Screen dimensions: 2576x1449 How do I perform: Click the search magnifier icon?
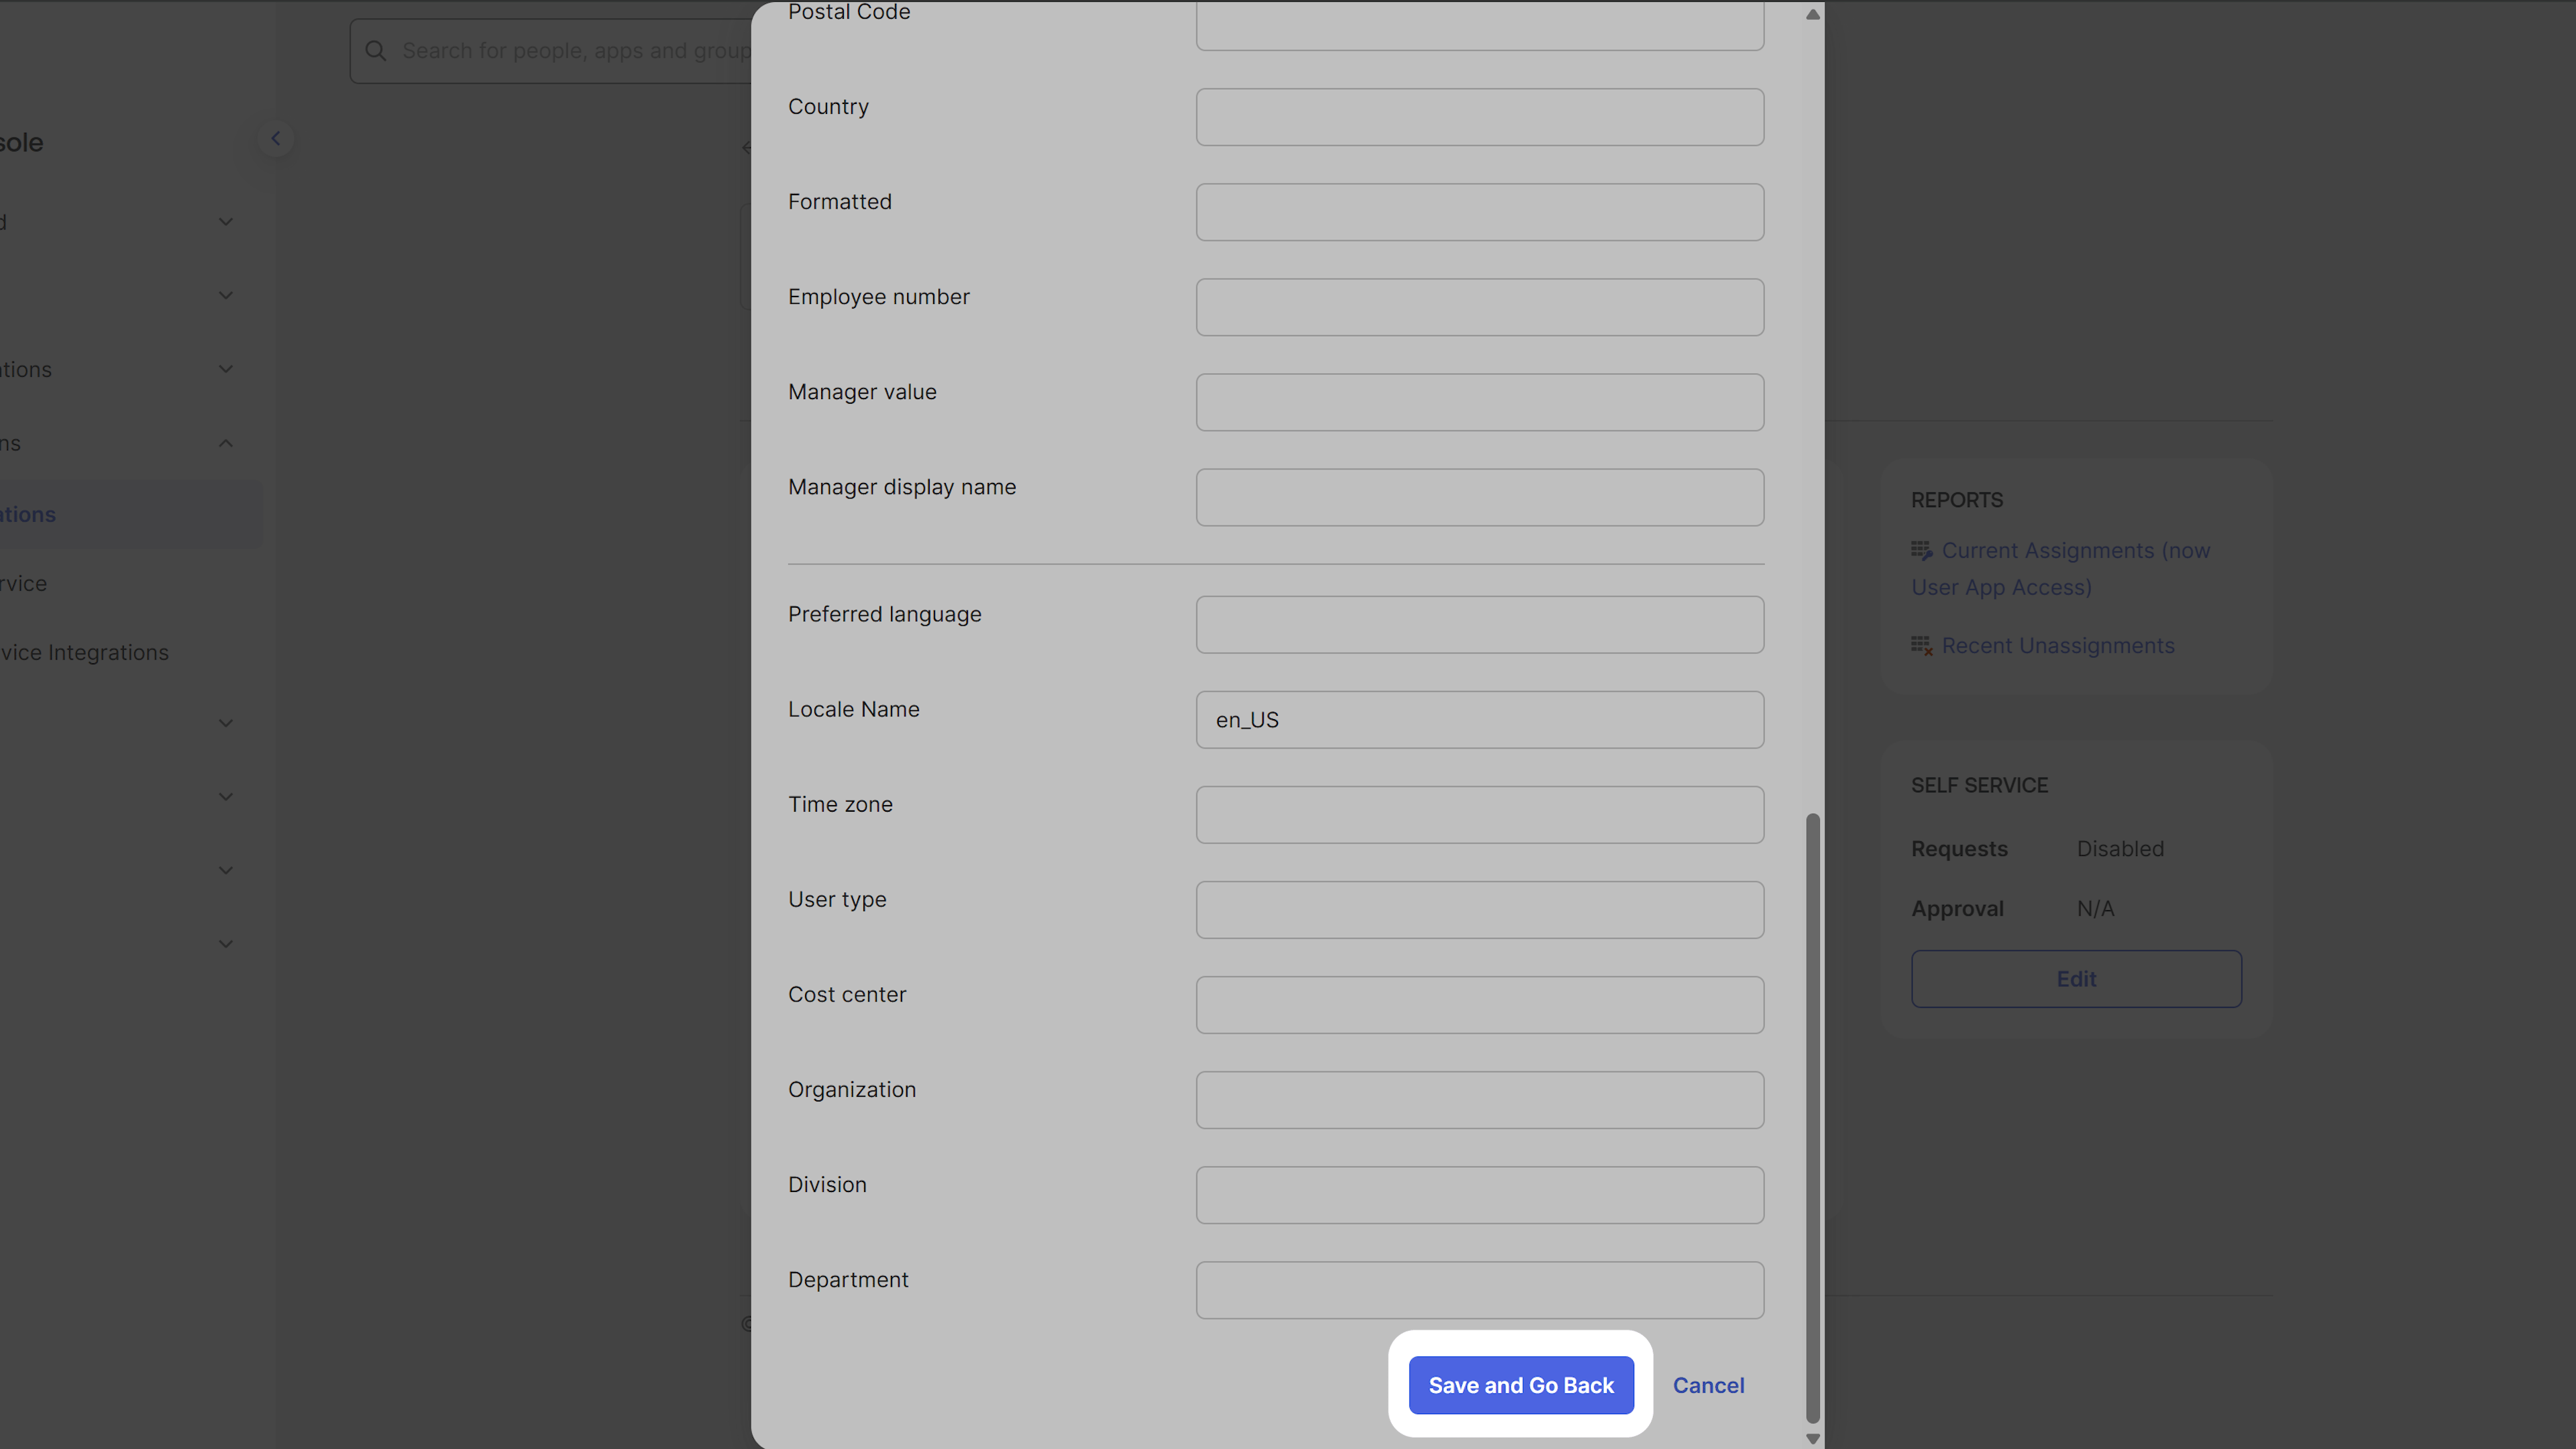376,50
